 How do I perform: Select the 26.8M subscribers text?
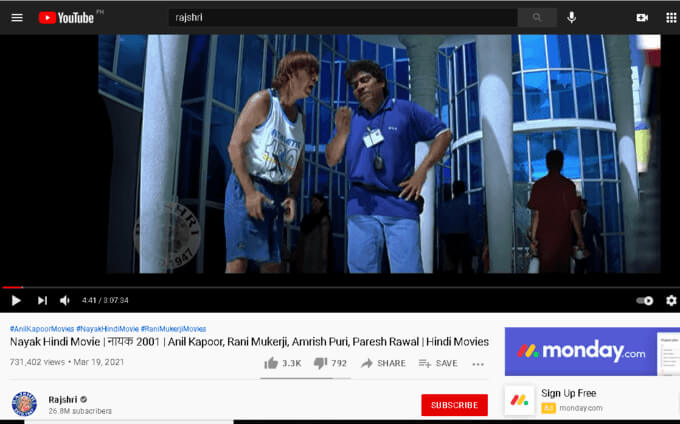pyautogui.click(x=80, y=411)
